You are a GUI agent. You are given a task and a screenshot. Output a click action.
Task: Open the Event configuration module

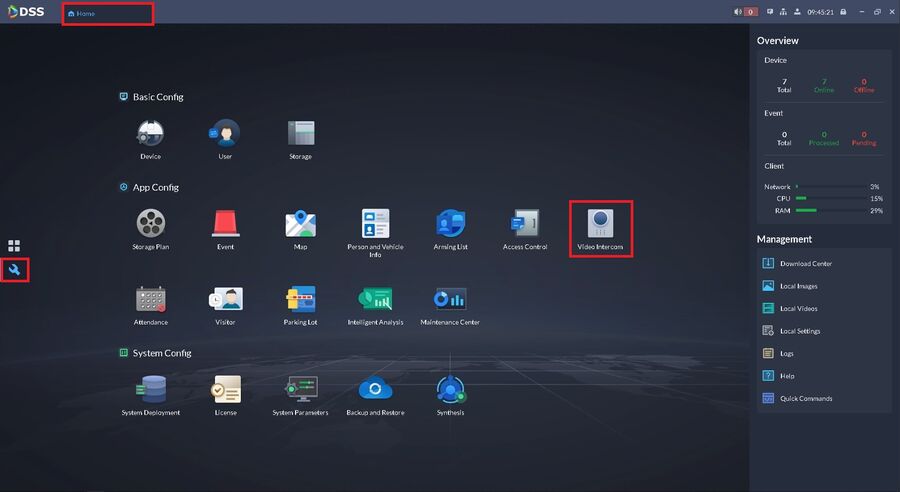(226, 229)
